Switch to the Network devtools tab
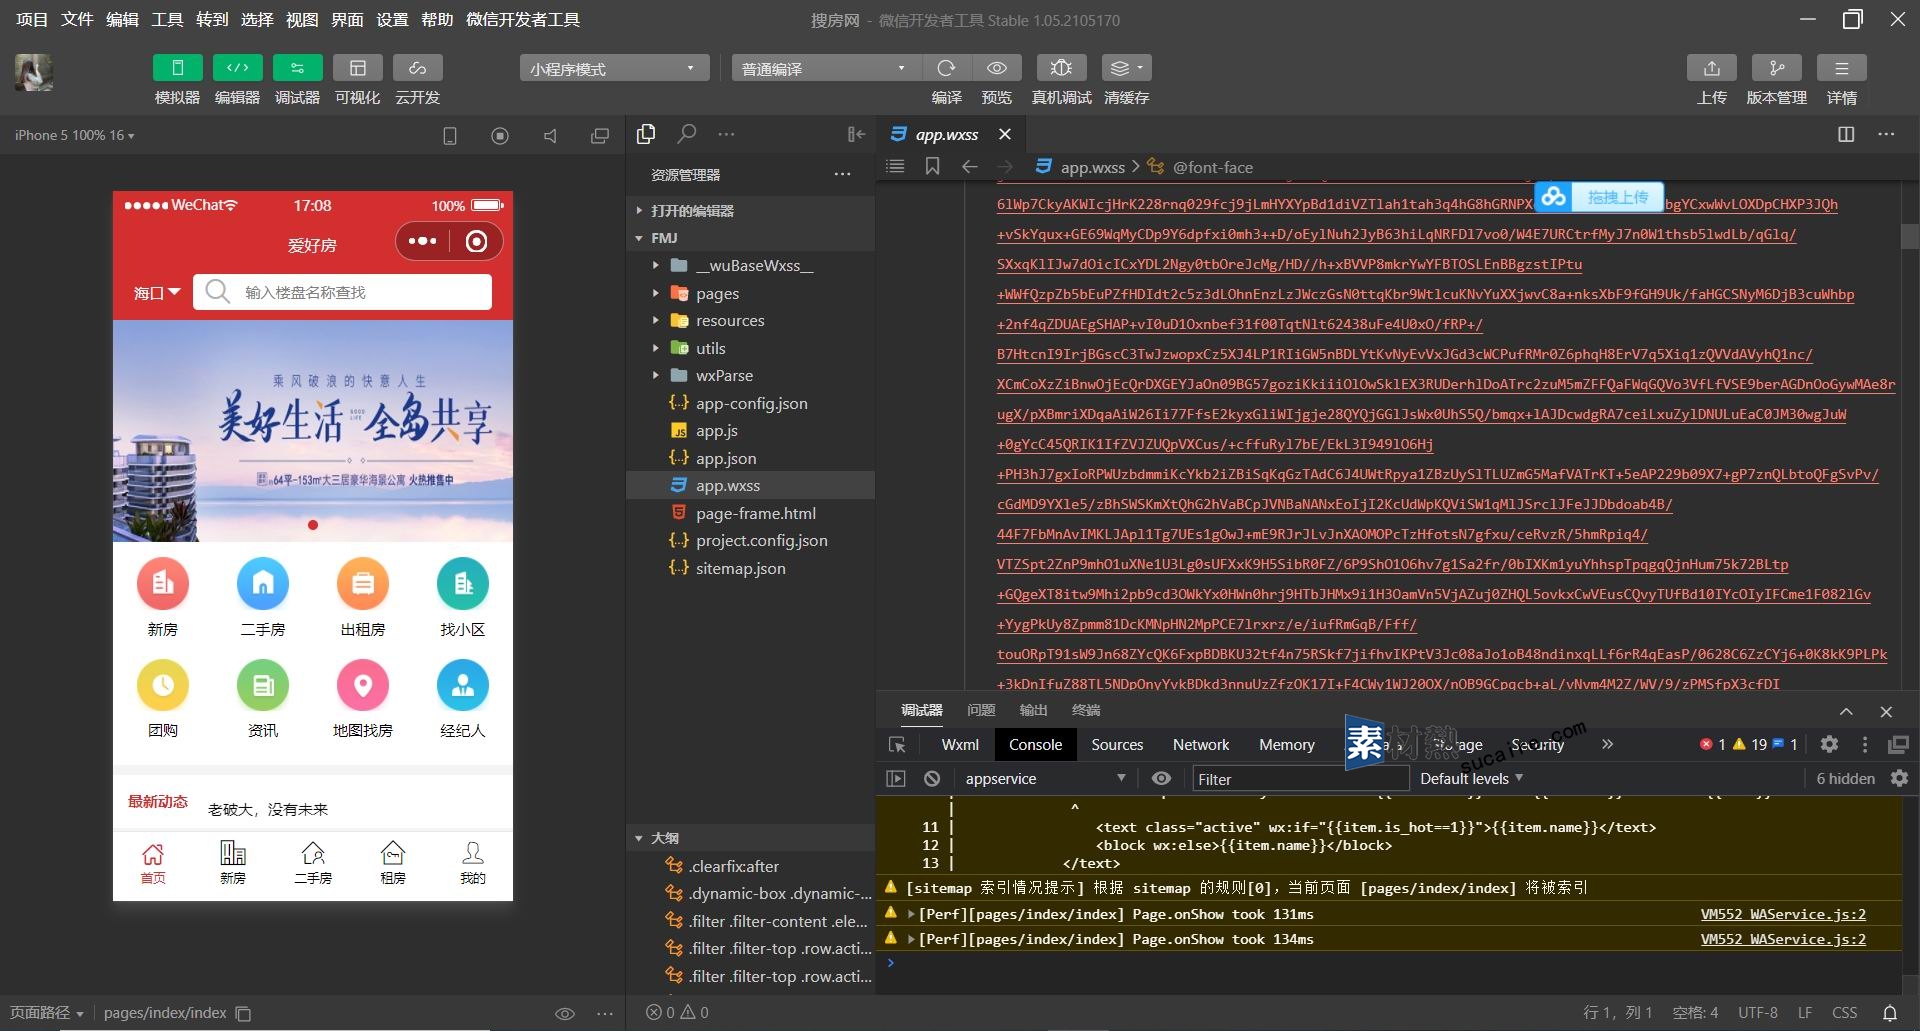Image resolution: width=1920 pixels, height=1031 pixels. point(1201,745)
